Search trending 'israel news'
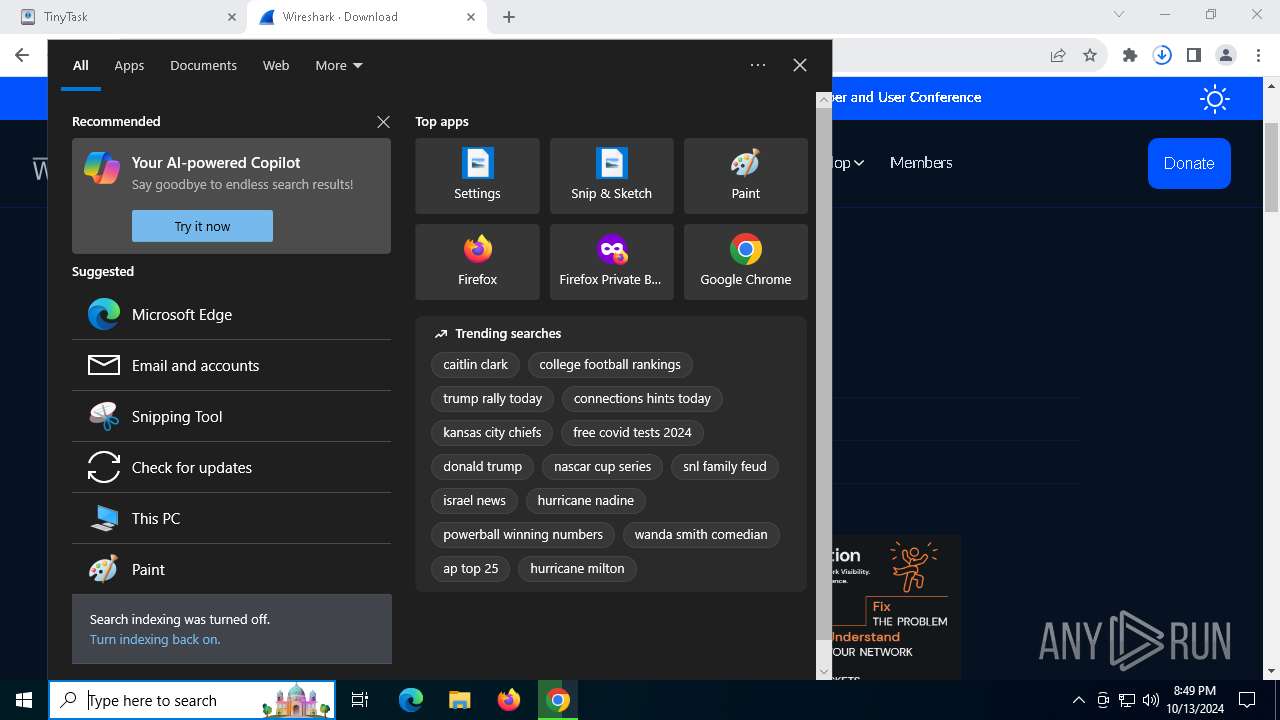This screenshot has width=1280, height=720. (475, 500)
